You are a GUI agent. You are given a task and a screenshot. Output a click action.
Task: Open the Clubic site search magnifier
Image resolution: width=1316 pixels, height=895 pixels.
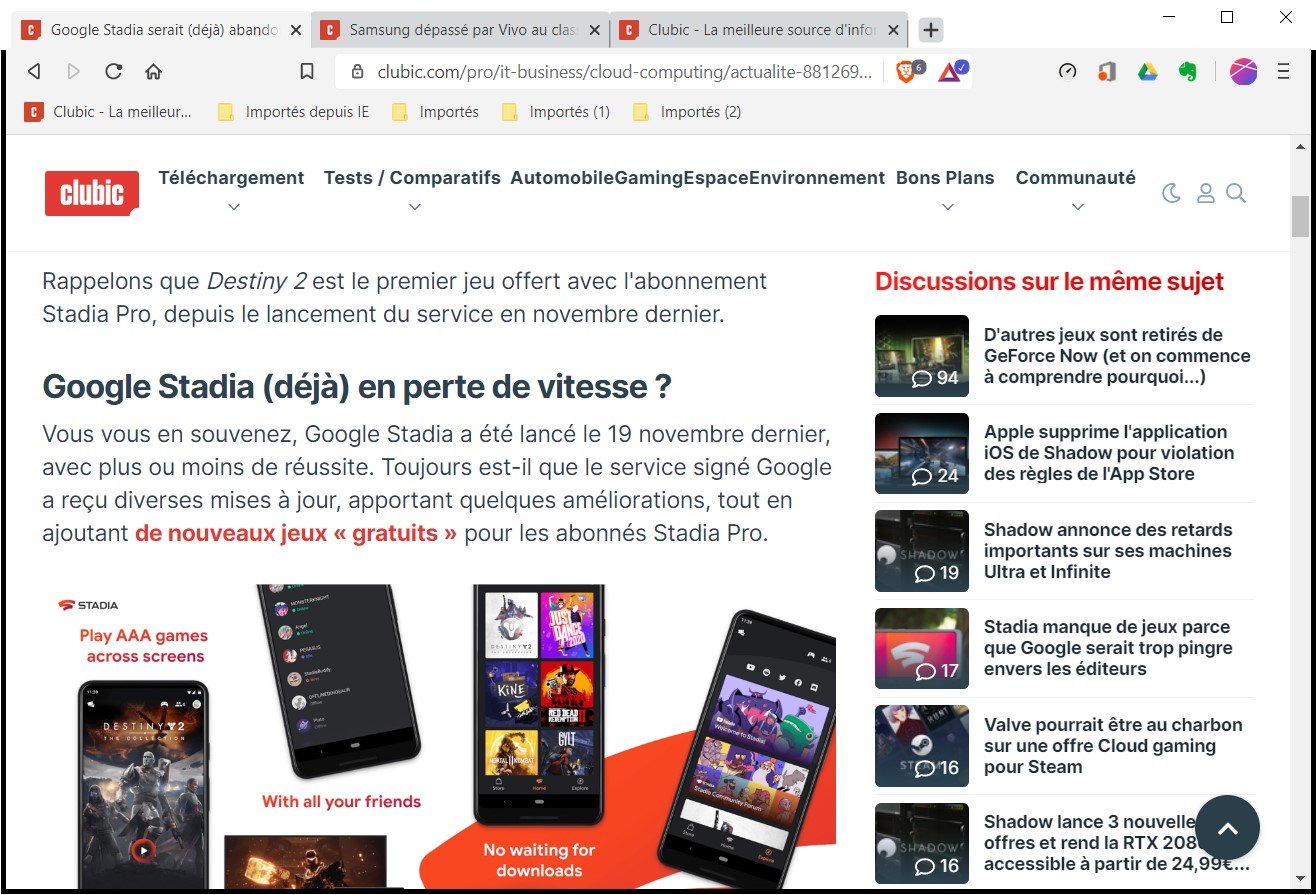tap(1237, 193)
